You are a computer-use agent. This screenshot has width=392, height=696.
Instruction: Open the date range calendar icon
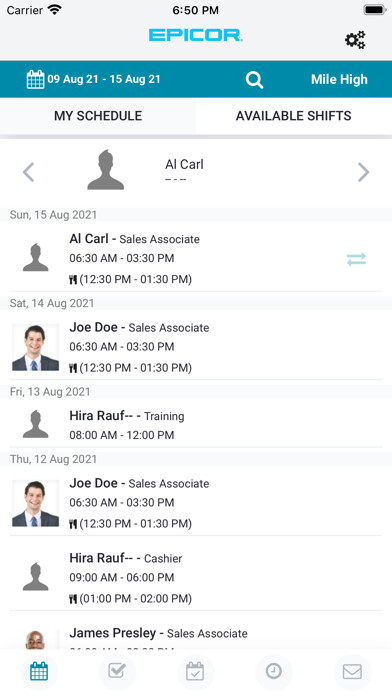(x=35, y=79)
